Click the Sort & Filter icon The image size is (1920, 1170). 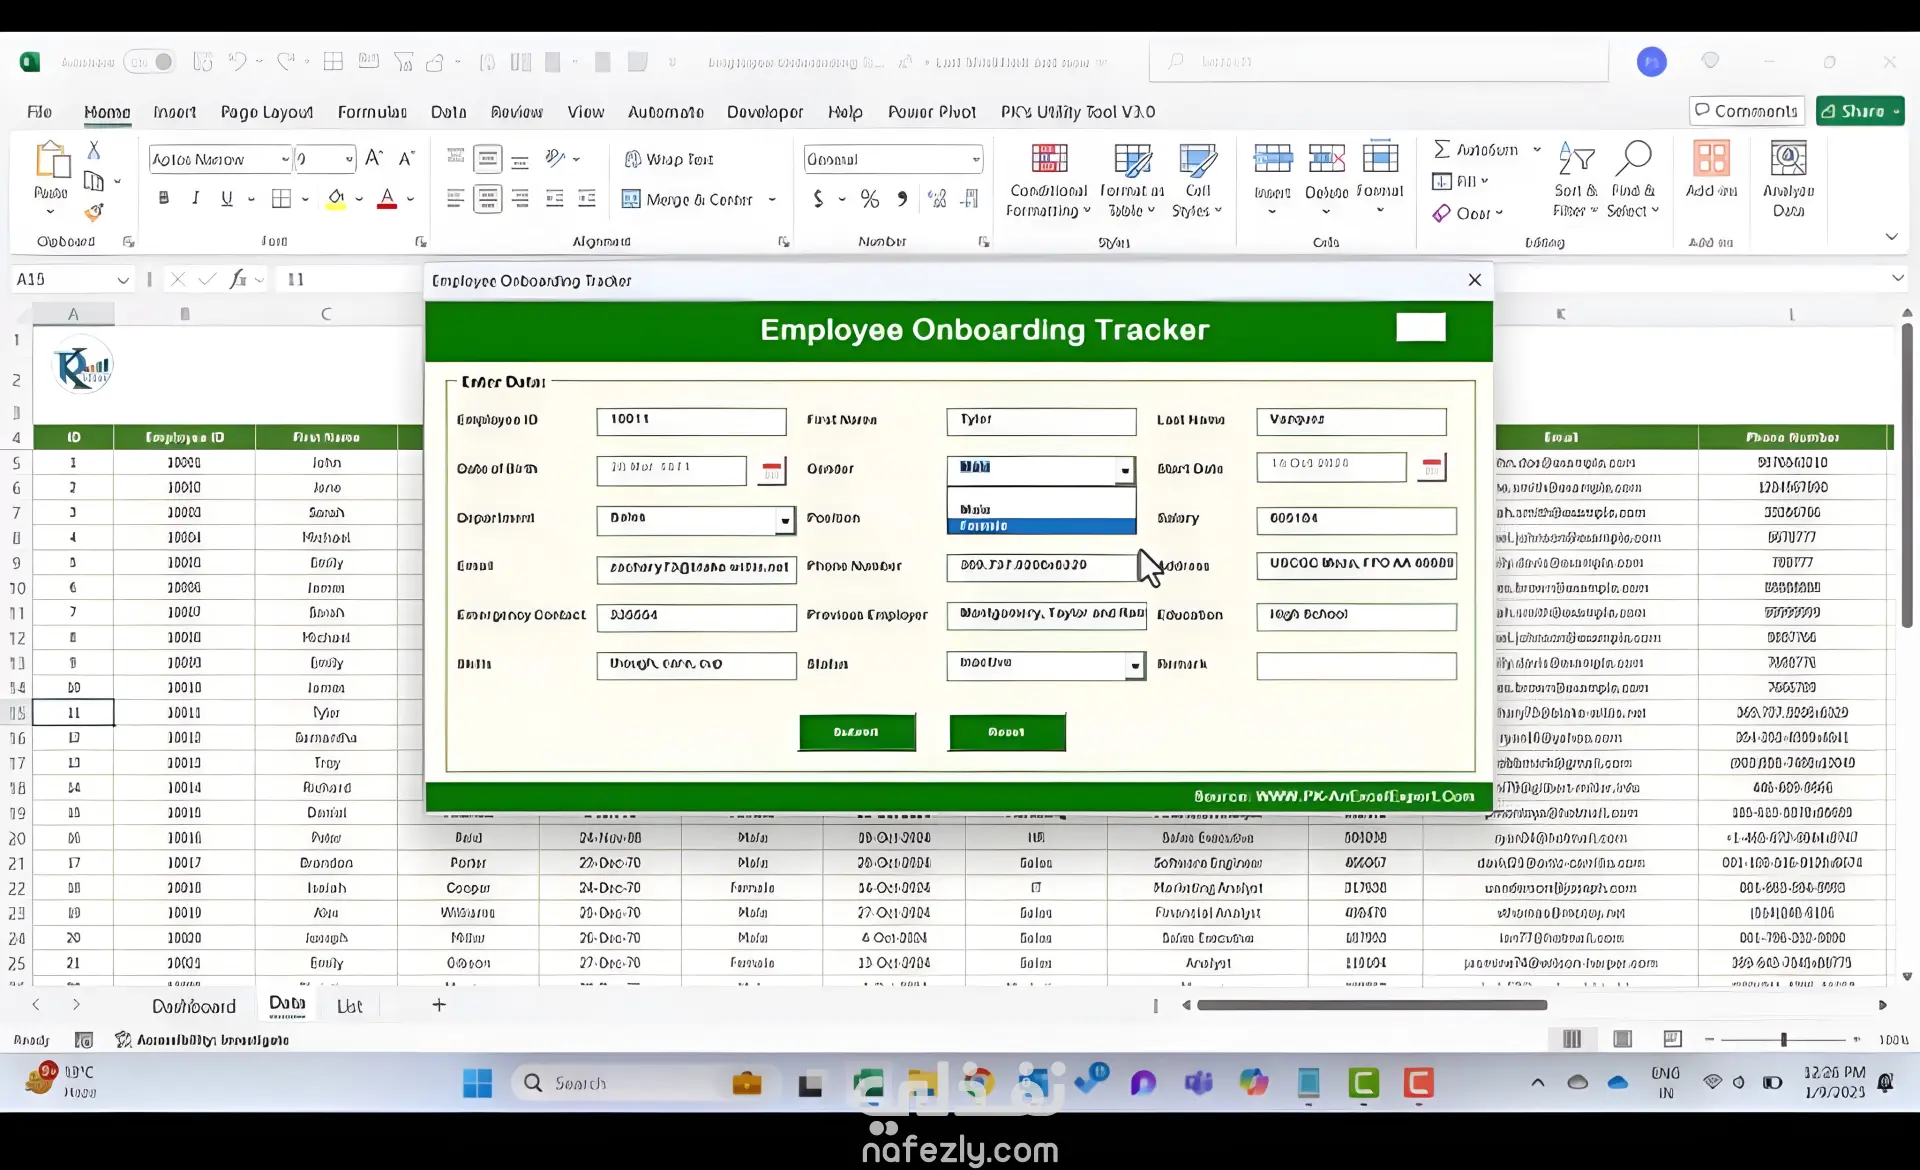(1576, 158)
